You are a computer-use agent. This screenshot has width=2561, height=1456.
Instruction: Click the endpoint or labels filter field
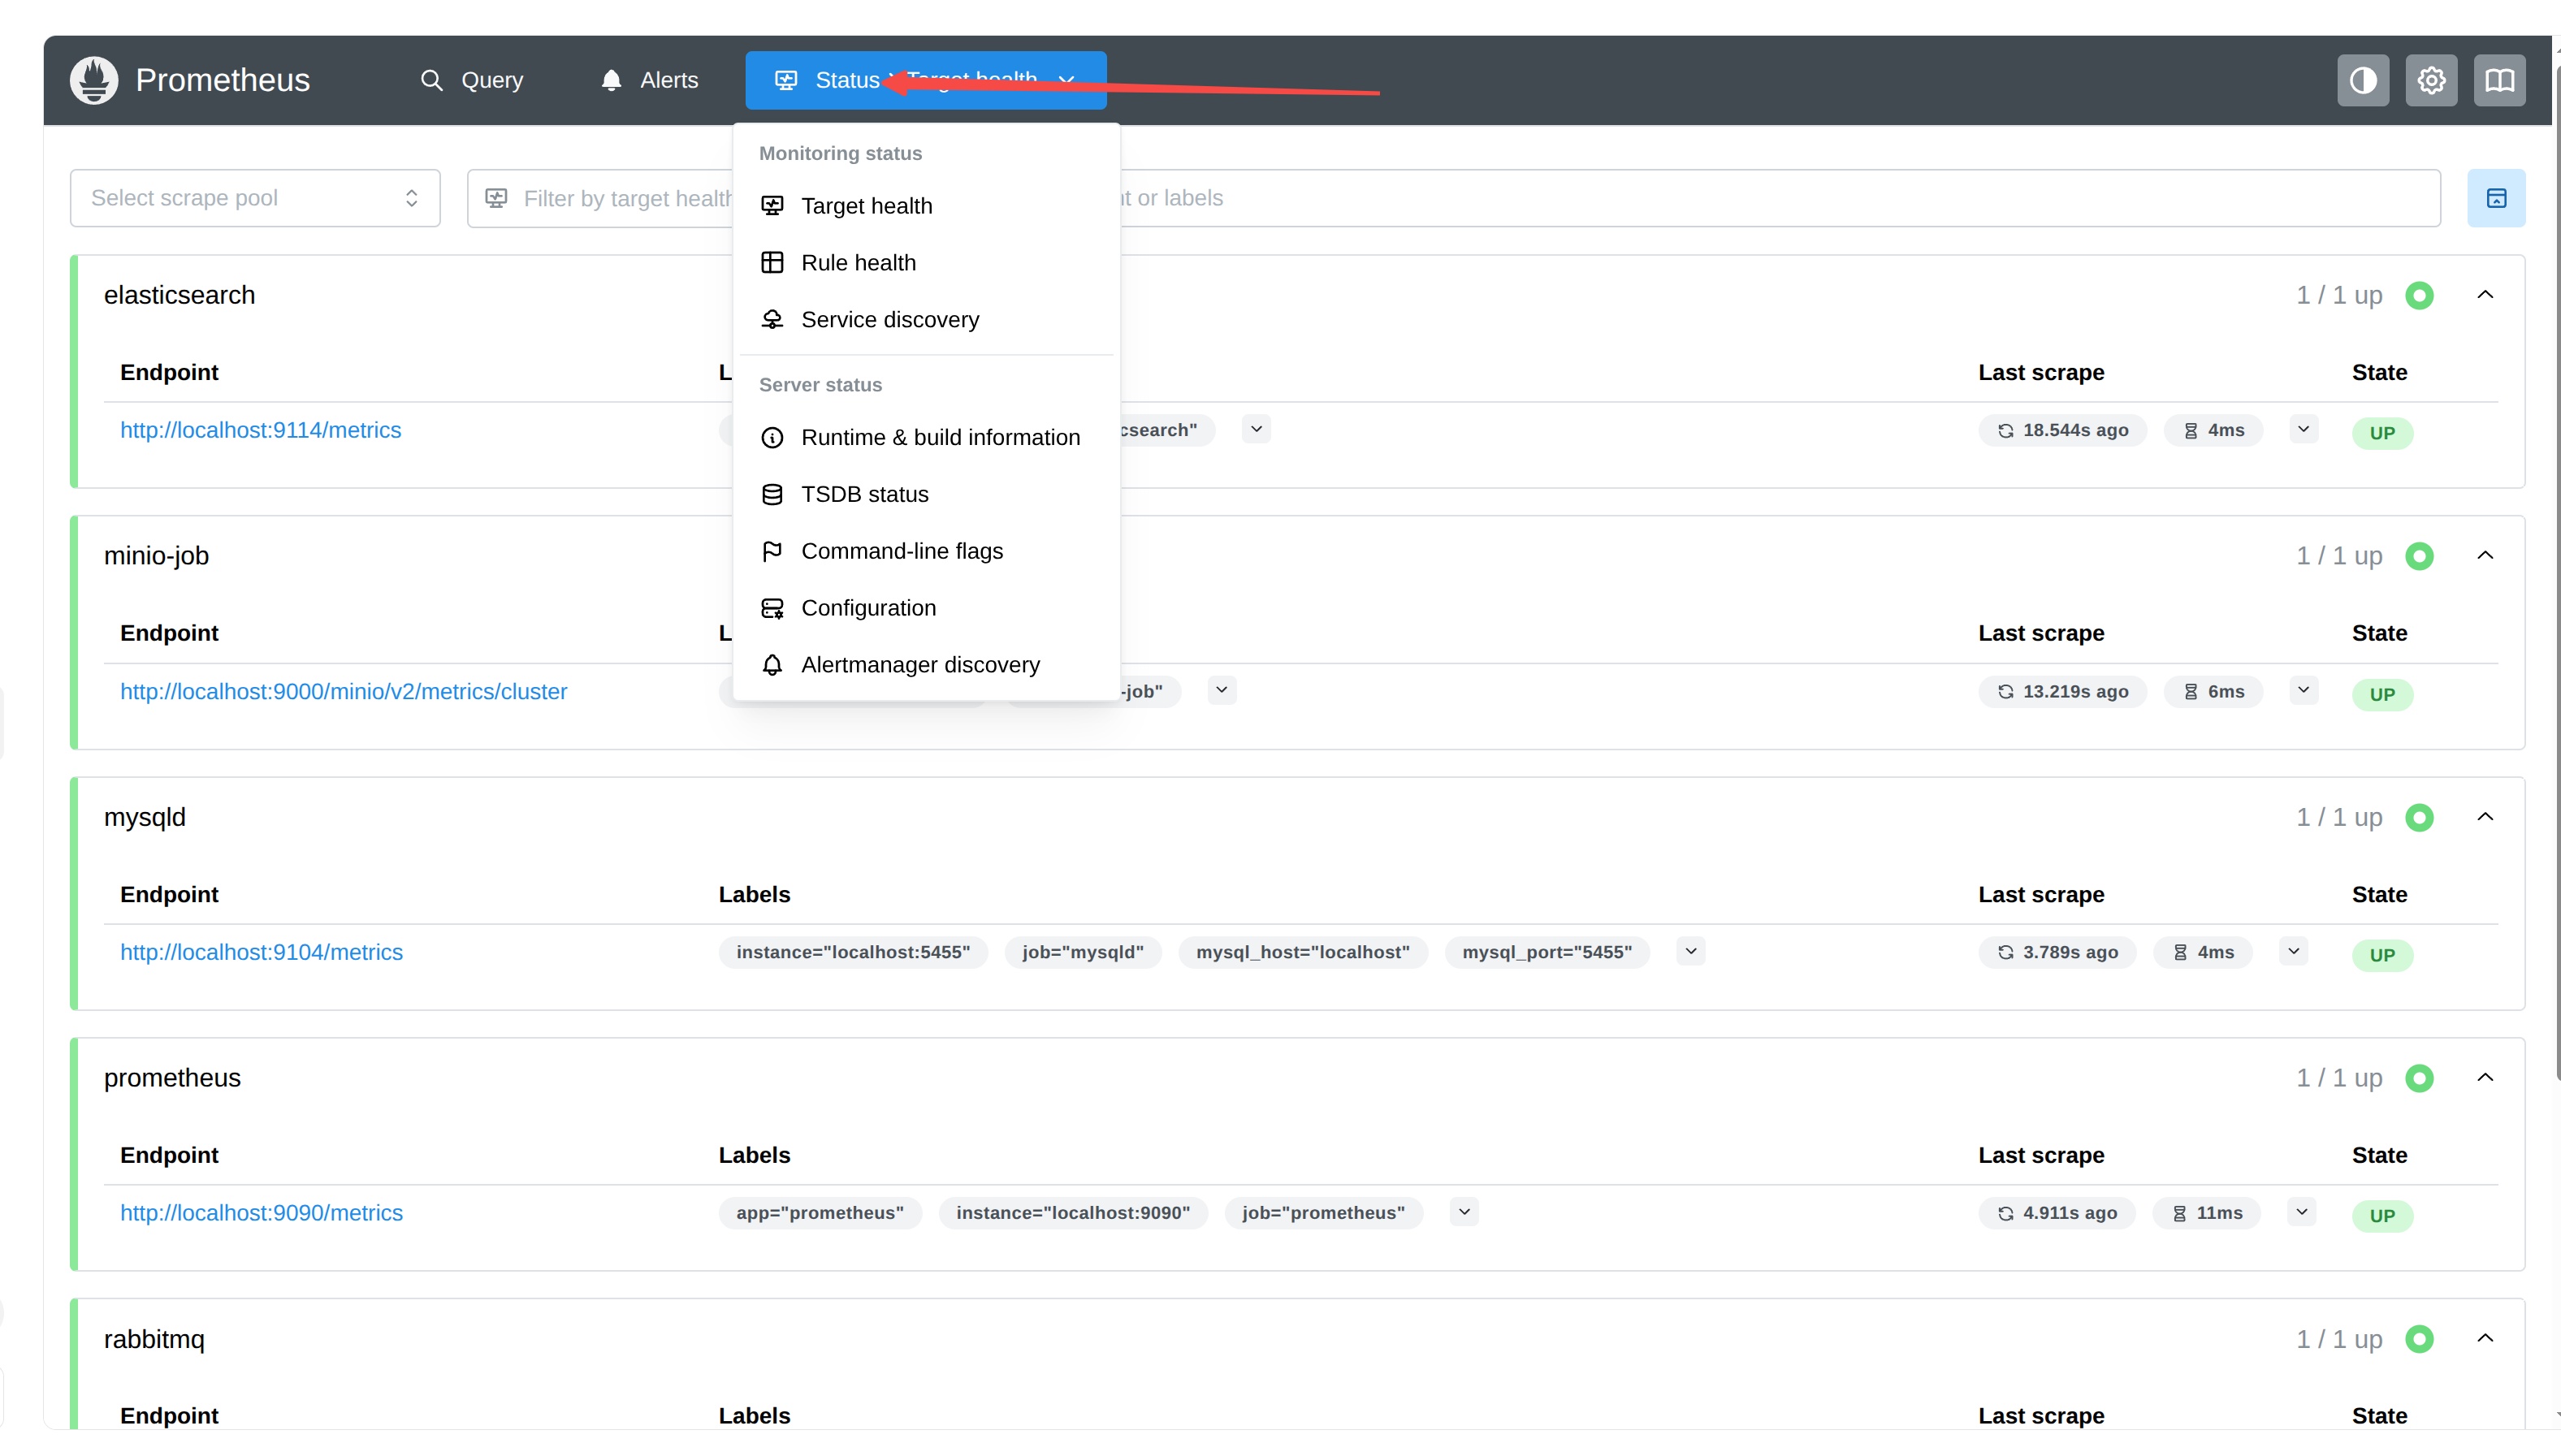(x=1780, y=198)
